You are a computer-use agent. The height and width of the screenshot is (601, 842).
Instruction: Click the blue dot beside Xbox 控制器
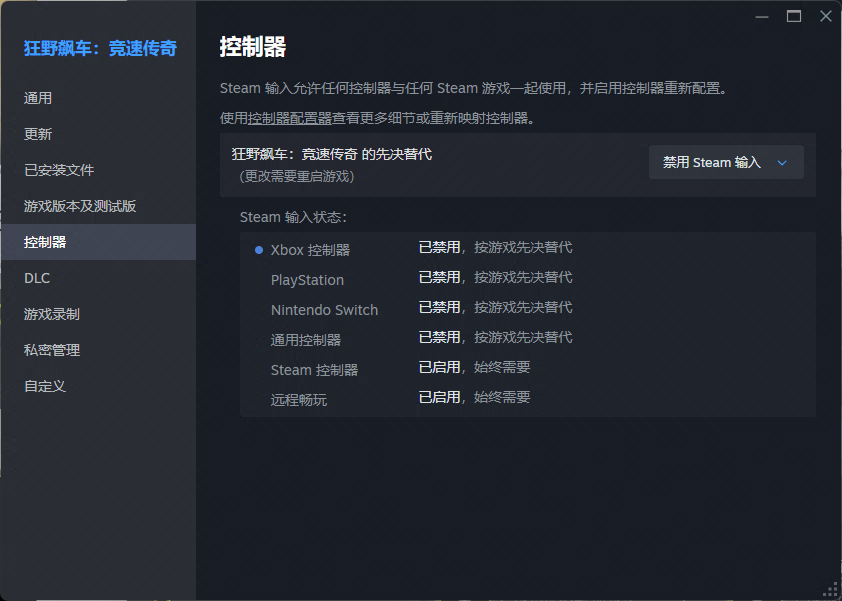click(259, 250)
